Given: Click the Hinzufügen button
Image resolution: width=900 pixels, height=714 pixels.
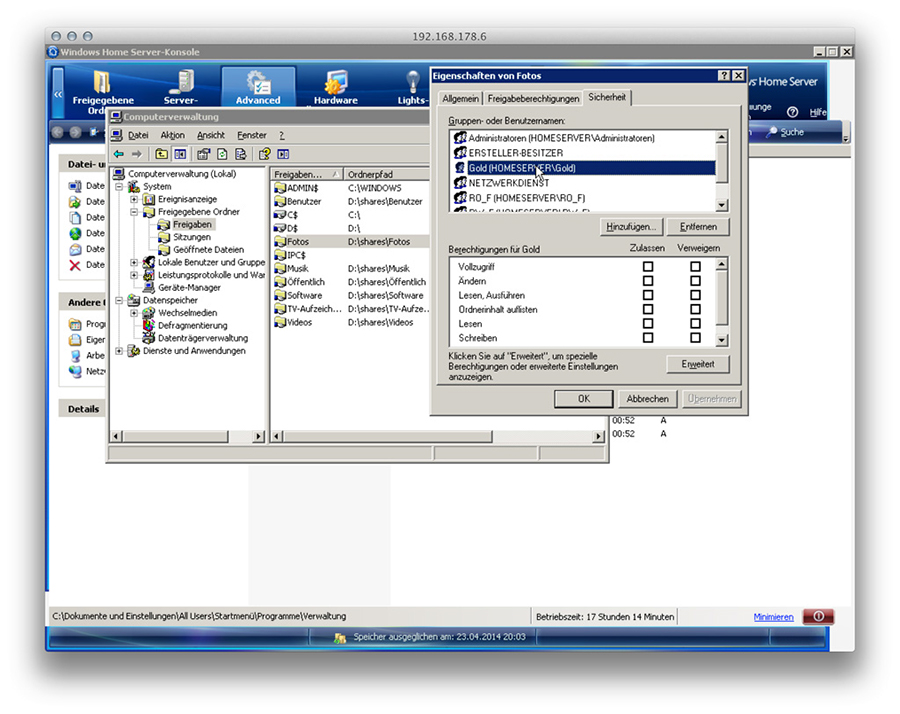Looking at the screenshot, I should pos(633,227).
